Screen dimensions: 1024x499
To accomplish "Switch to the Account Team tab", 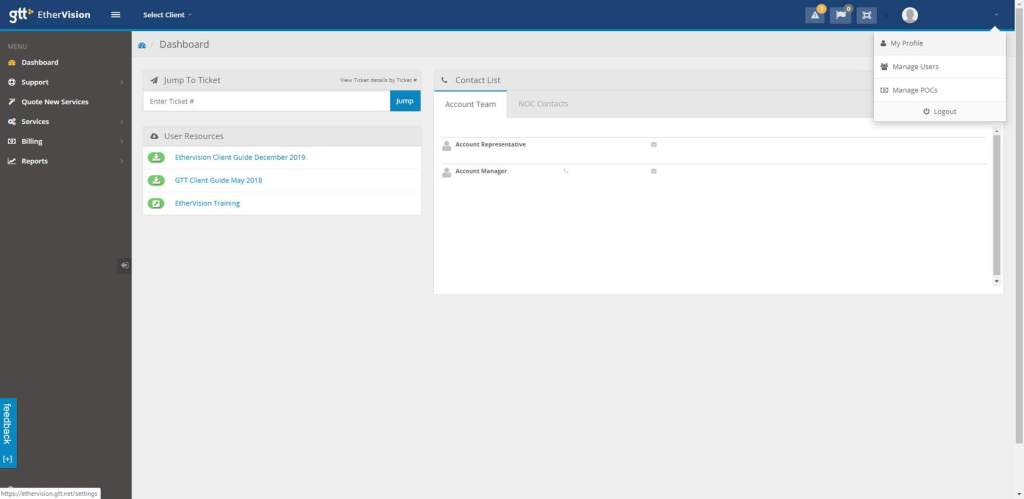I will [x=470, y=104].
